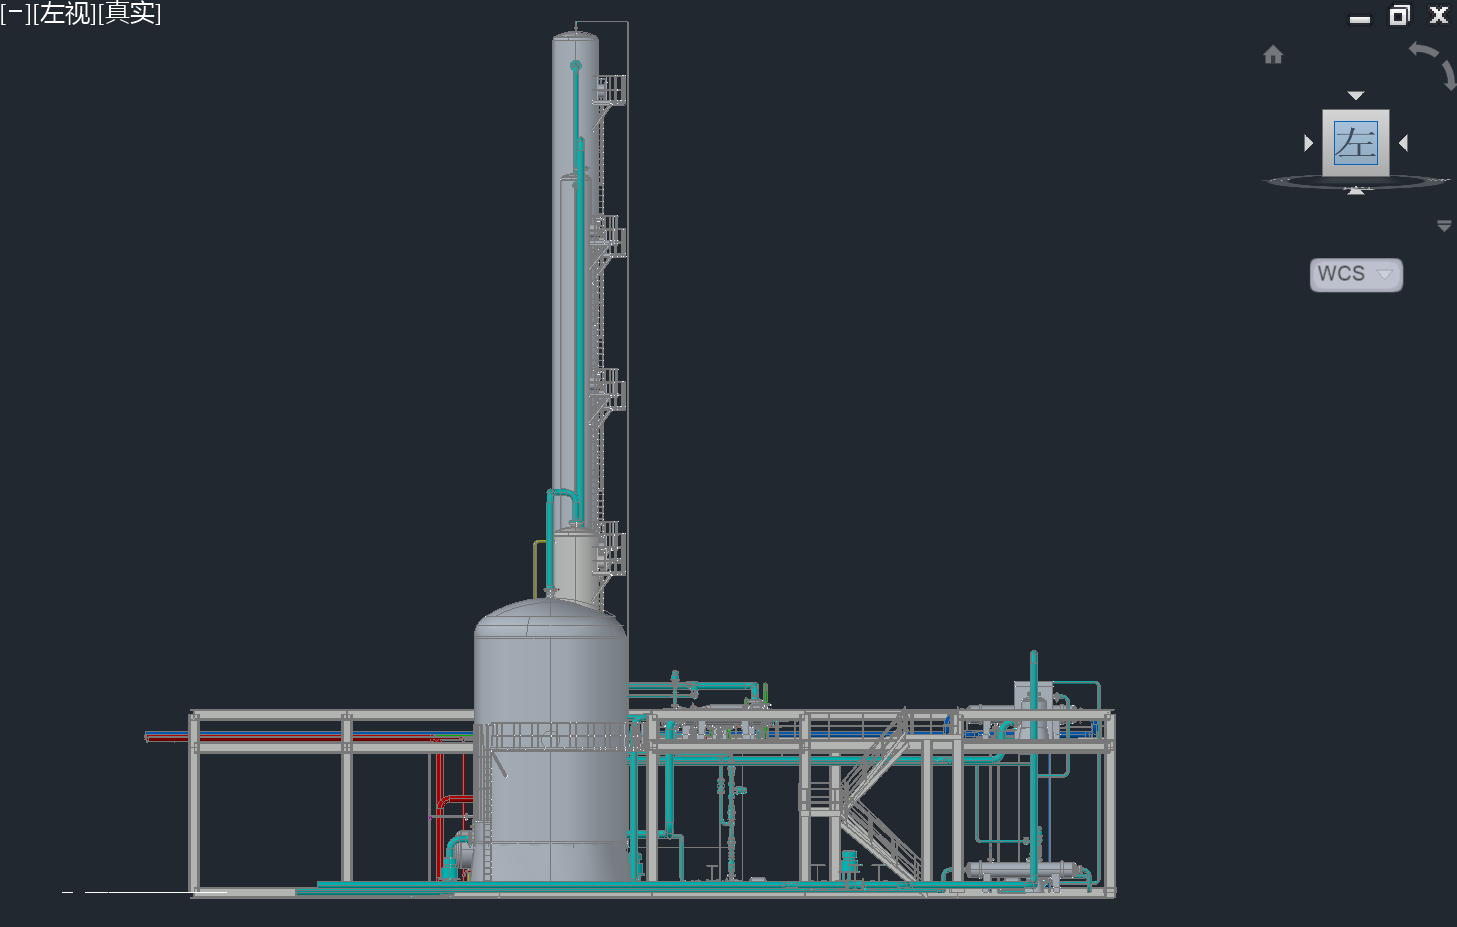Click ViewCube right side triangle arrow
Image resolution: width=1457 pixels, height=927 pixels.
(x=1404, y=143)
